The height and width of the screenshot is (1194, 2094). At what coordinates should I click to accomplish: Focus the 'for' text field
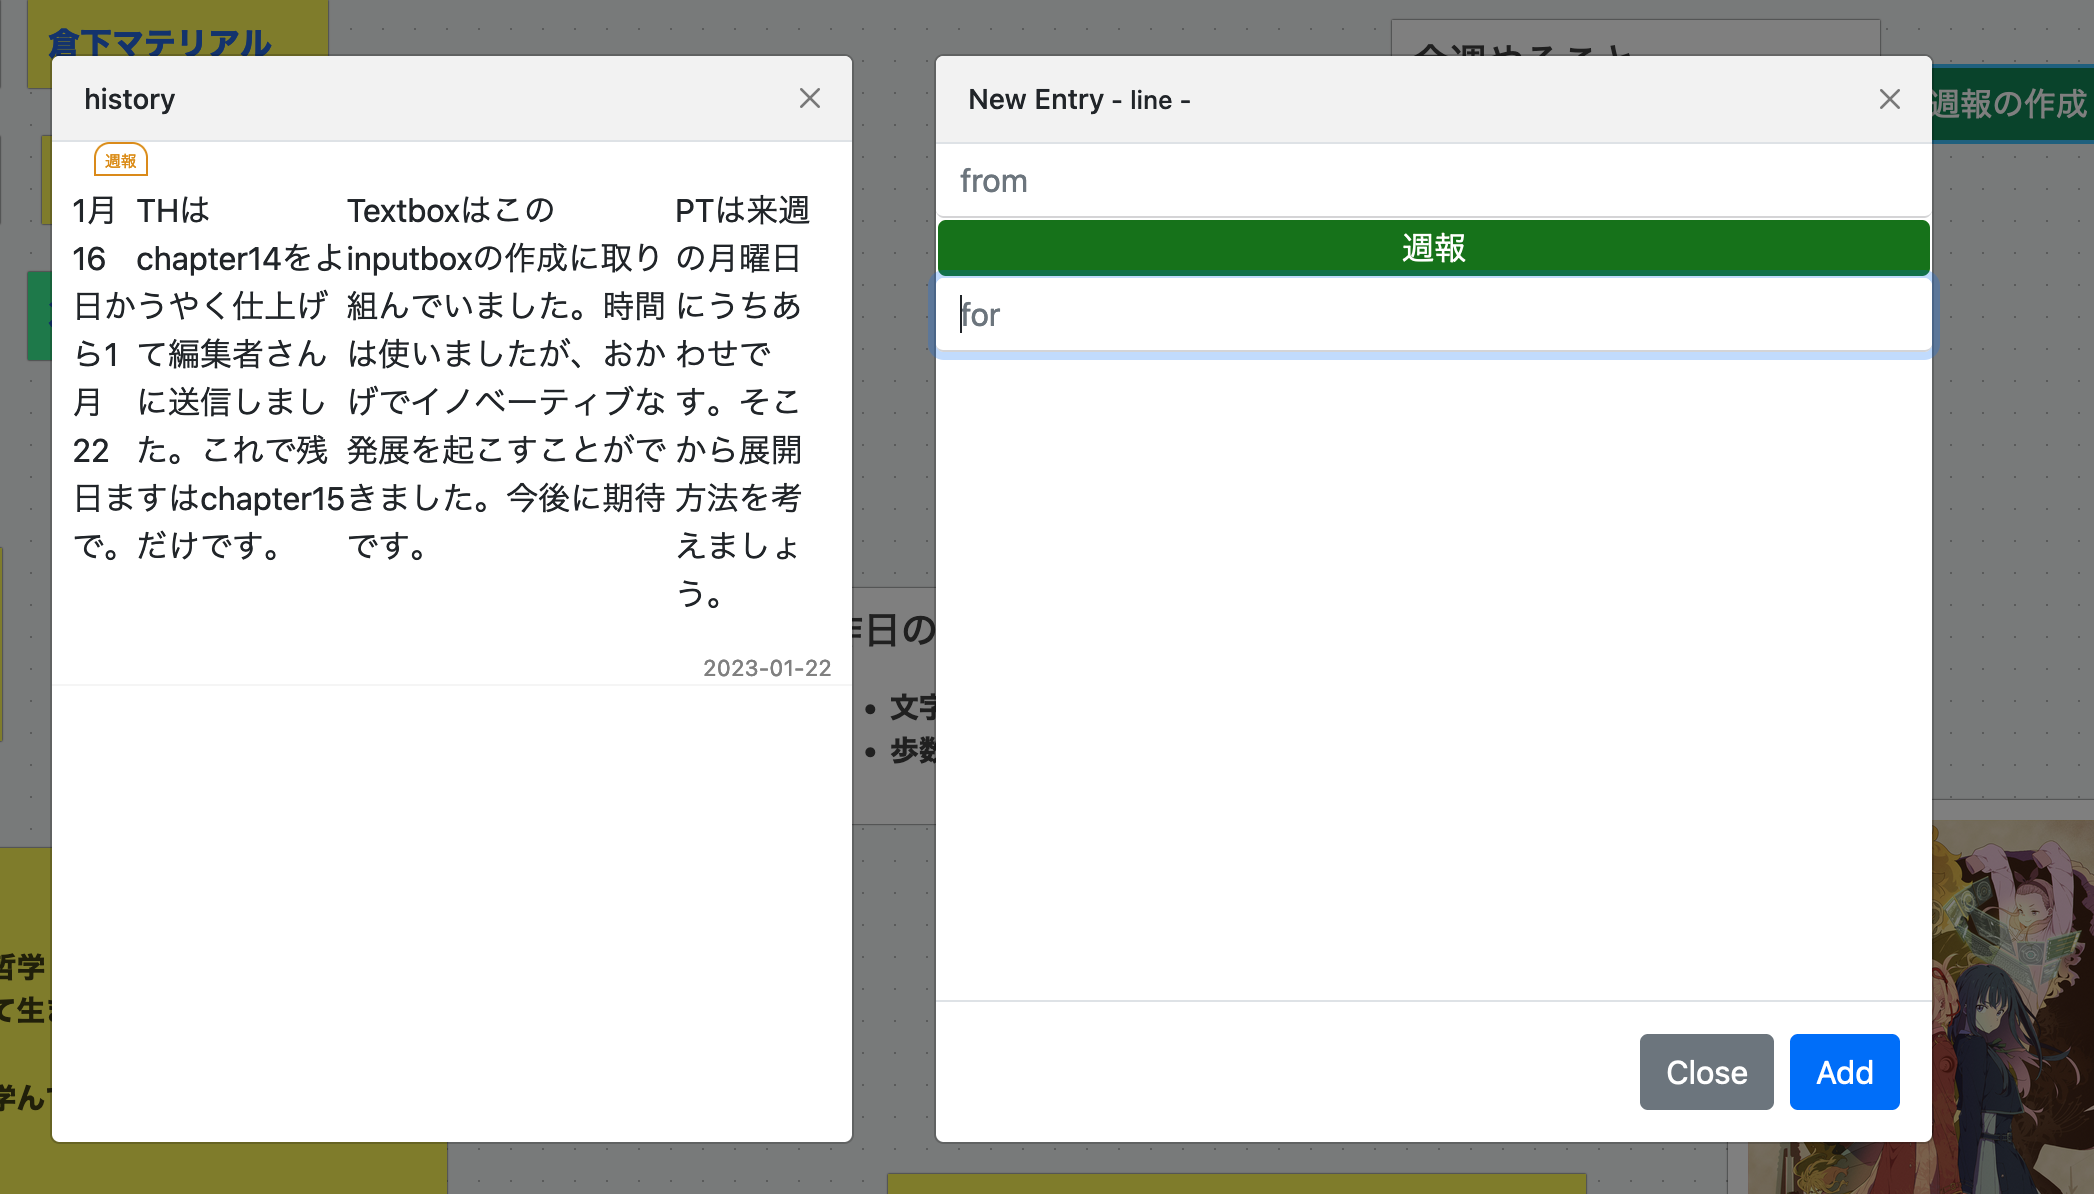point(1432,315)
